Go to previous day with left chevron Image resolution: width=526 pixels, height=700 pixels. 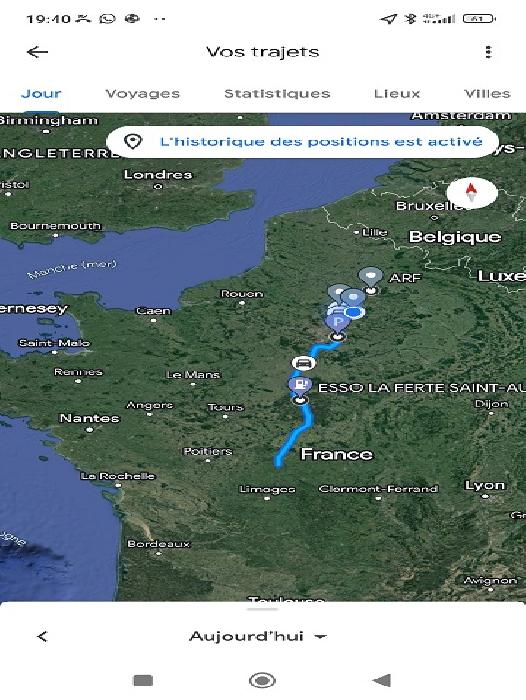pyautogui.click(x=42, y=637)
